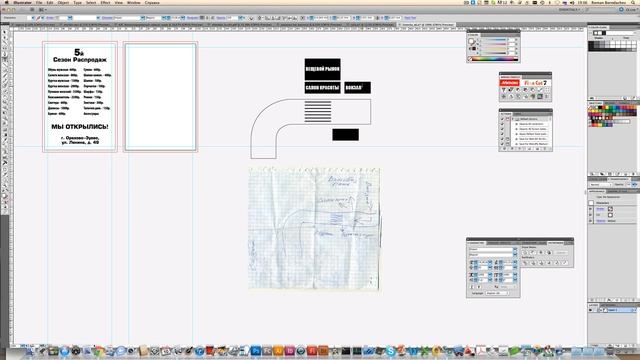Click the Stop button in Actions panel
The image size is (640, 360).
(x=504, y=149)
